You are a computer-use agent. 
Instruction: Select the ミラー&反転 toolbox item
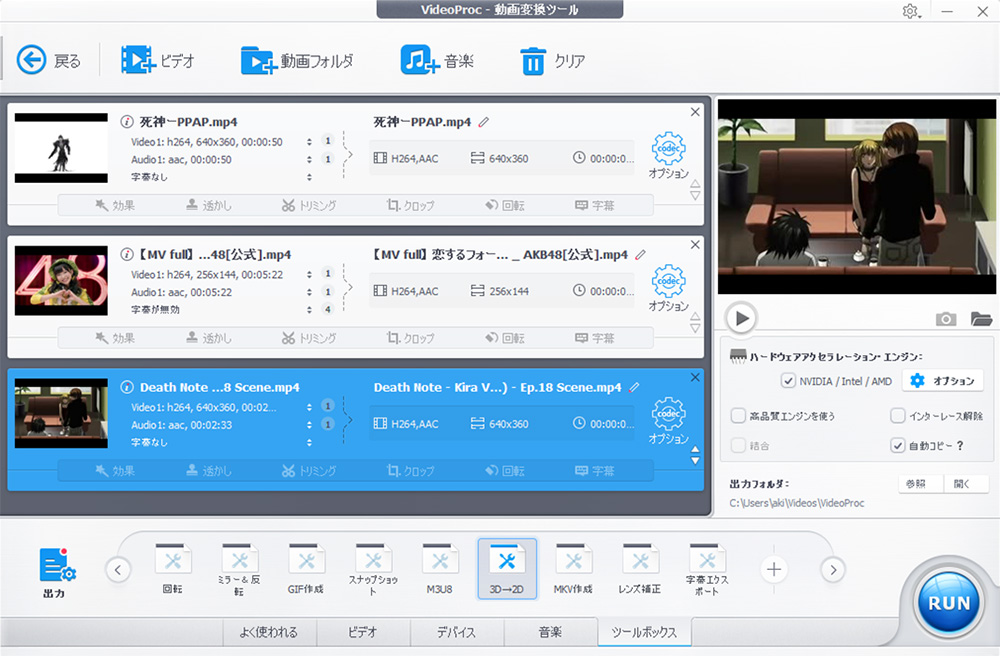pos(239,569)
